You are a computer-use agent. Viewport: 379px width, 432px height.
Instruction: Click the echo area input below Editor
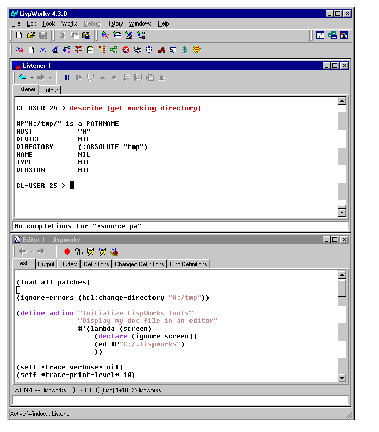(x=180, y=400)
